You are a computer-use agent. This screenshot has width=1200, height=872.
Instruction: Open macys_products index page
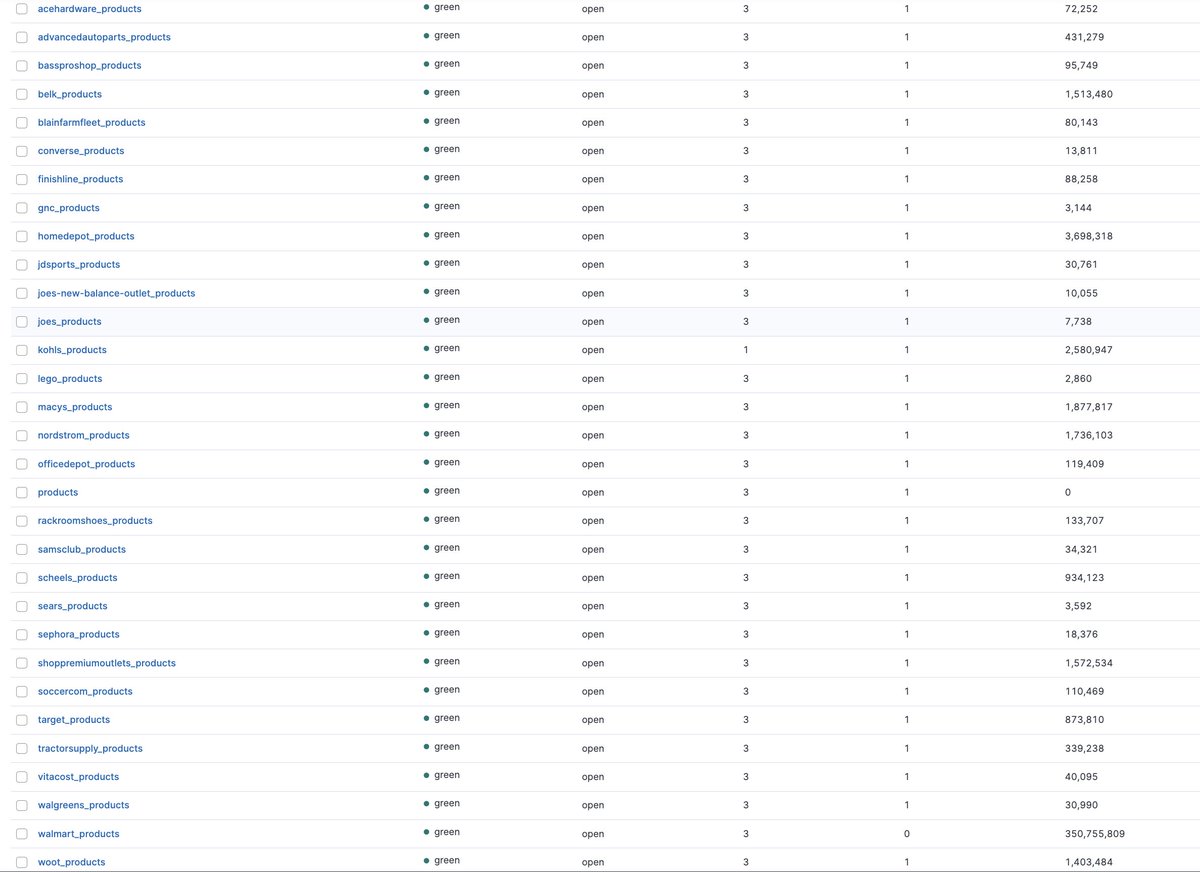(75, 407)
